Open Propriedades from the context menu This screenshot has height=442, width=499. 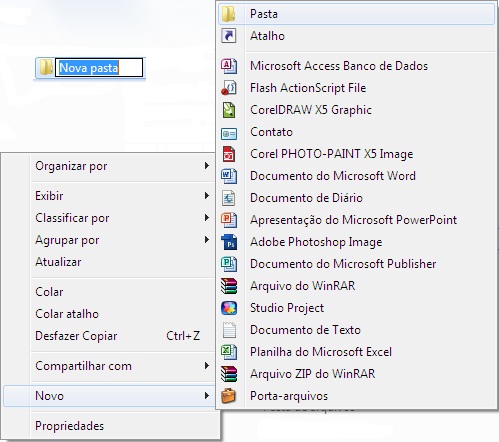(69, 426)
